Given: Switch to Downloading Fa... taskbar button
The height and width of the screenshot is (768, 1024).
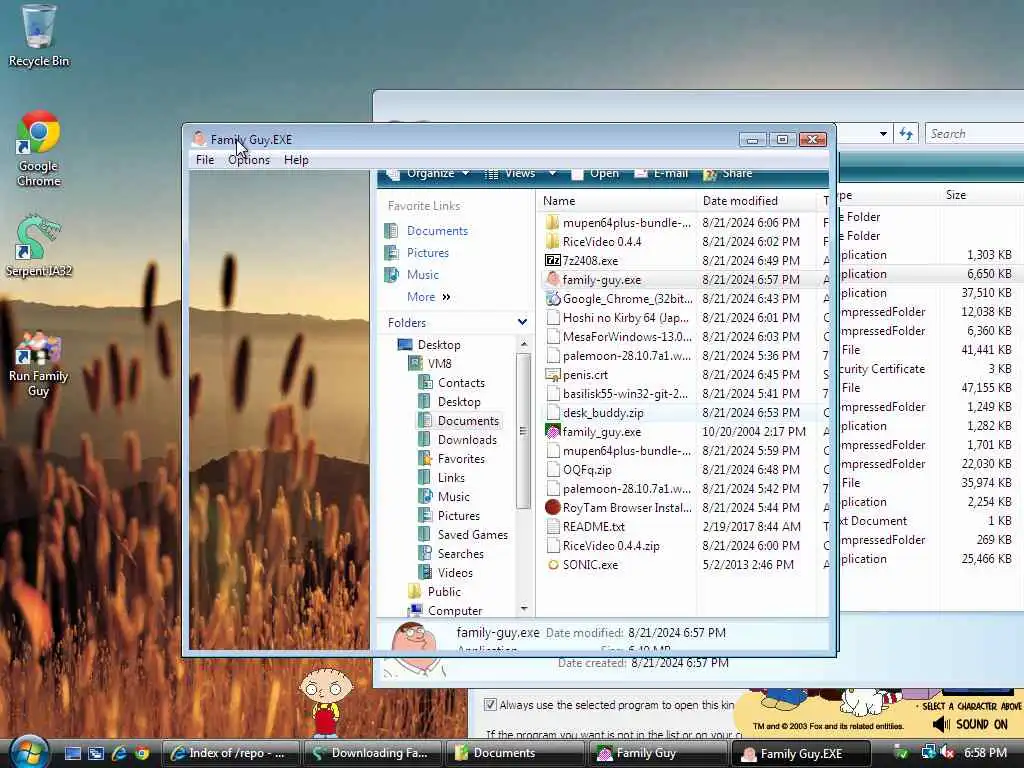Looking at the screenshot, I should point(371,753).
